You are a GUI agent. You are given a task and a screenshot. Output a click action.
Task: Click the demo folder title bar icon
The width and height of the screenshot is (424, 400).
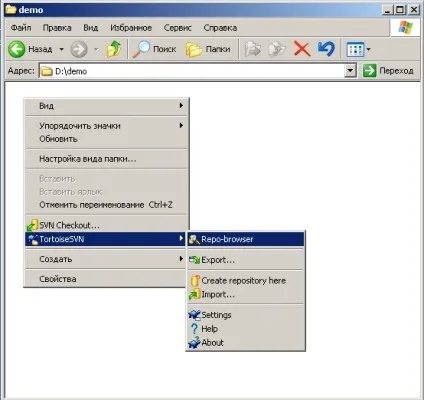tap(11, 9)
